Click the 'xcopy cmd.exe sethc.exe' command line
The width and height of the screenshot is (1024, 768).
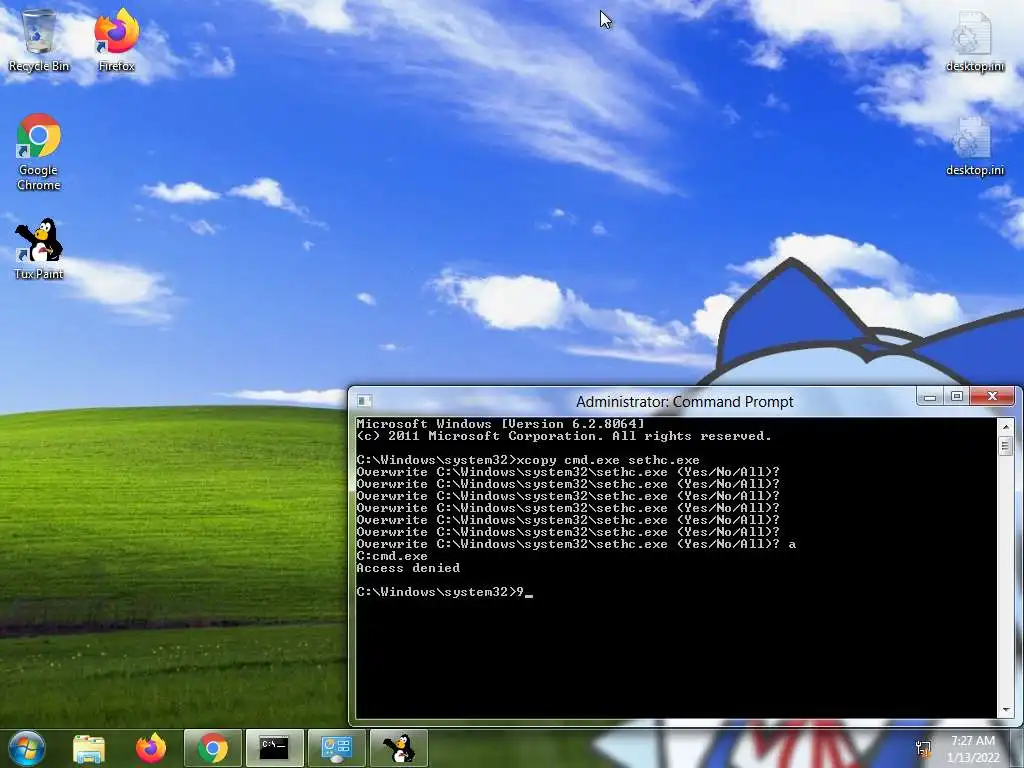coord(528,460)
